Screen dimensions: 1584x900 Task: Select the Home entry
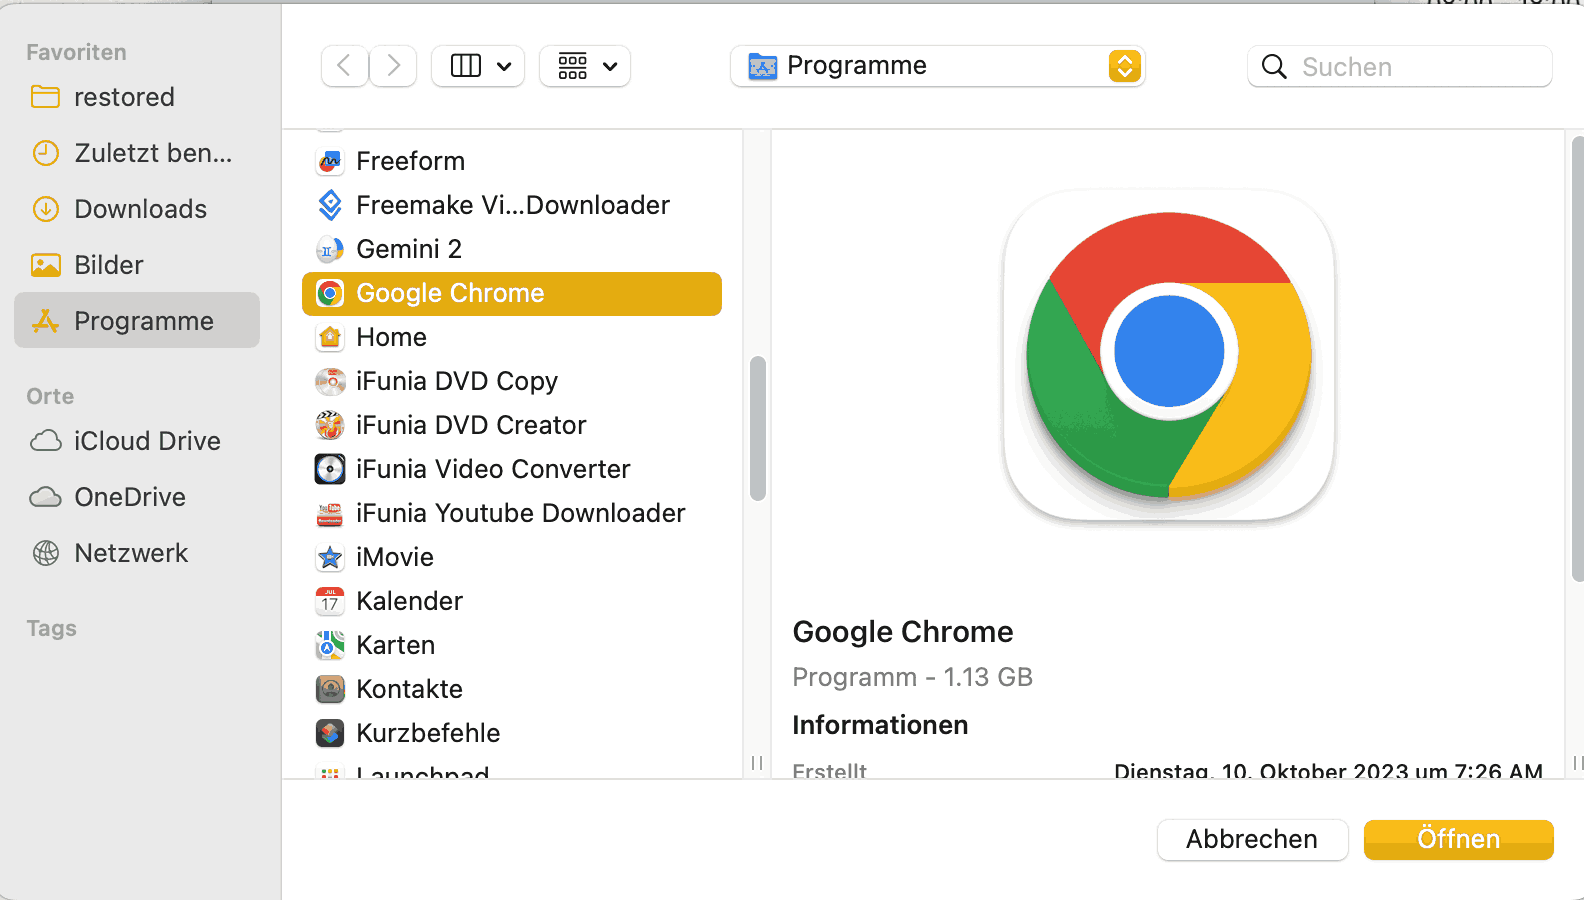point(512,337)
